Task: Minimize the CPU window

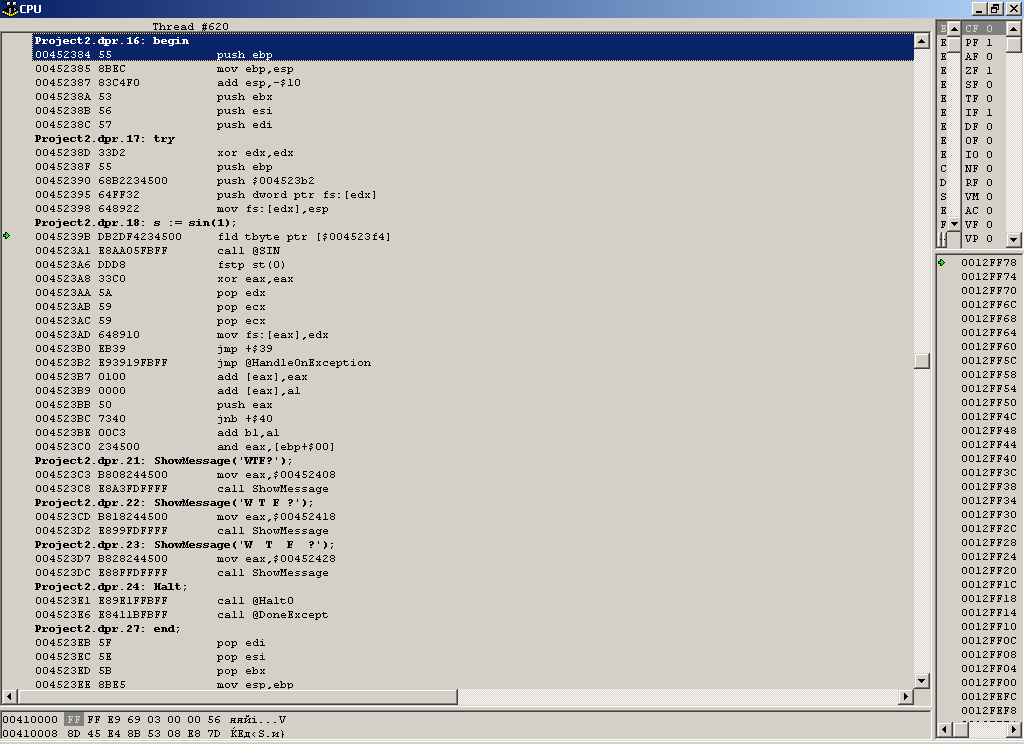Action: pos(978,8)
